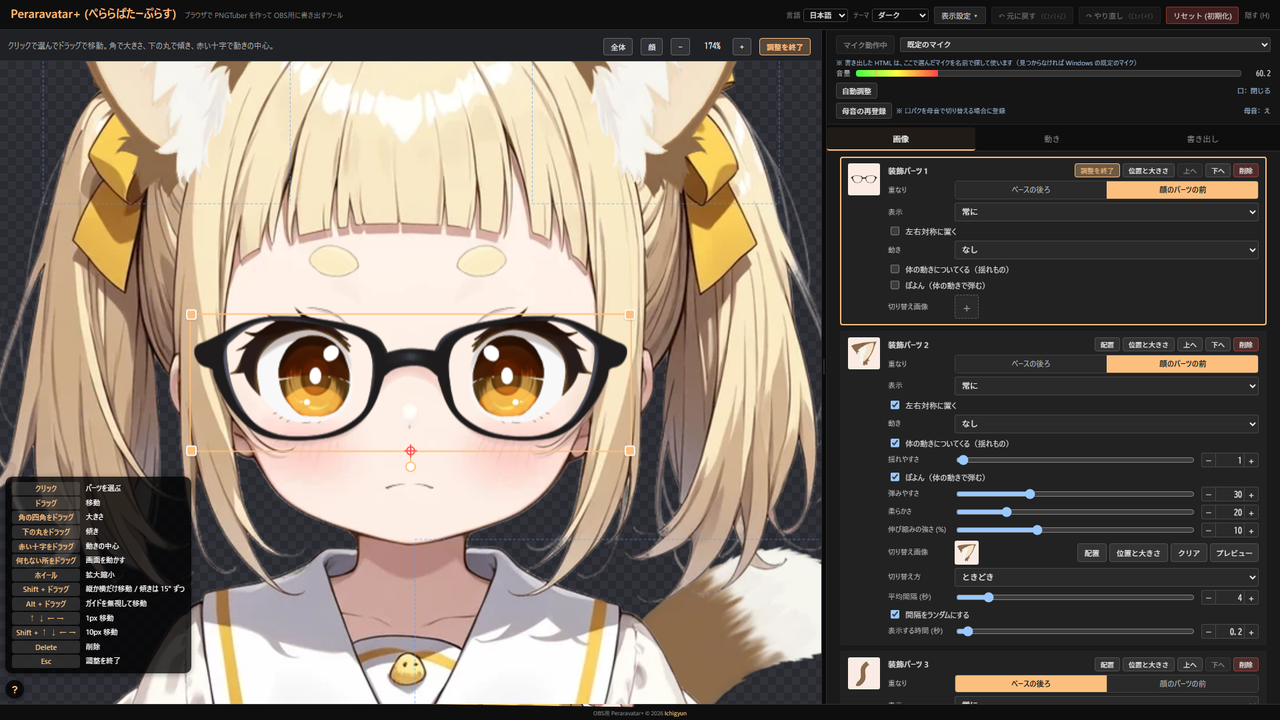Add switch image with plus box
1280x720 pixels.
pos(966,307)
